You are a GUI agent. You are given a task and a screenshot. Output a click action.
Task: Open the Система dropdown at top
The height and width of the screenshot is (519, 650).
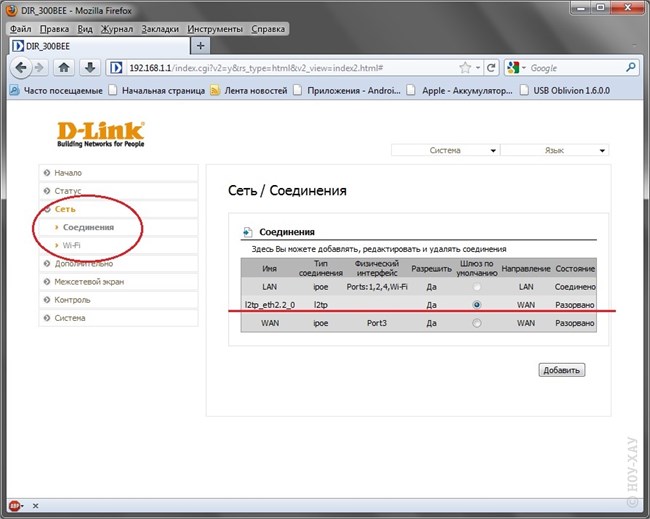[445, 150]
